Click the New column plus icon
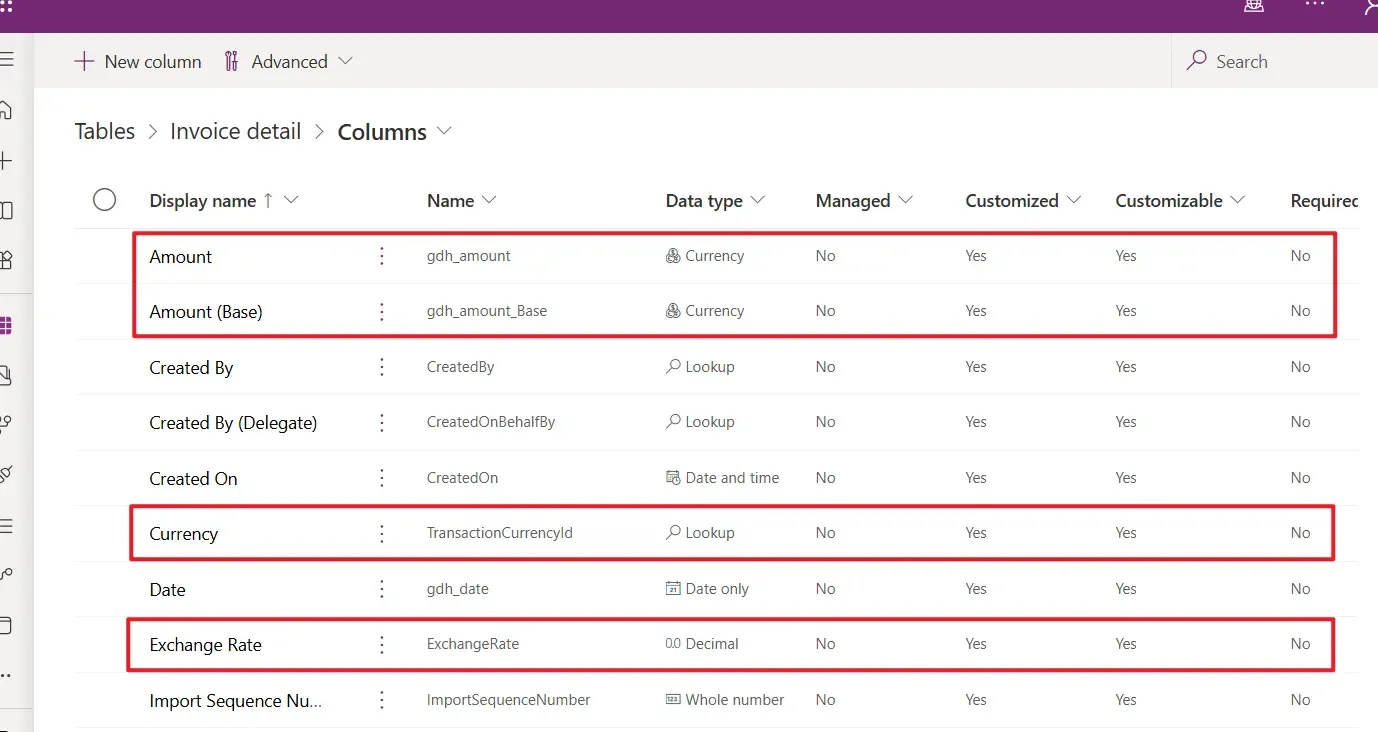The height and width of the screenshot is (732, 1378). coord(84,62)
